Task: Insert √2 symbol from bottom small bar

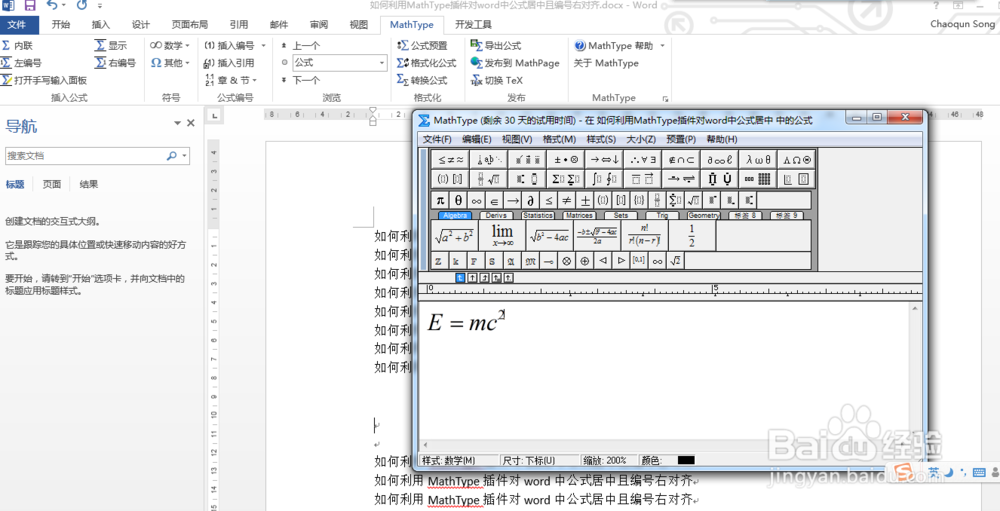Action: click(x=676, y=260)
